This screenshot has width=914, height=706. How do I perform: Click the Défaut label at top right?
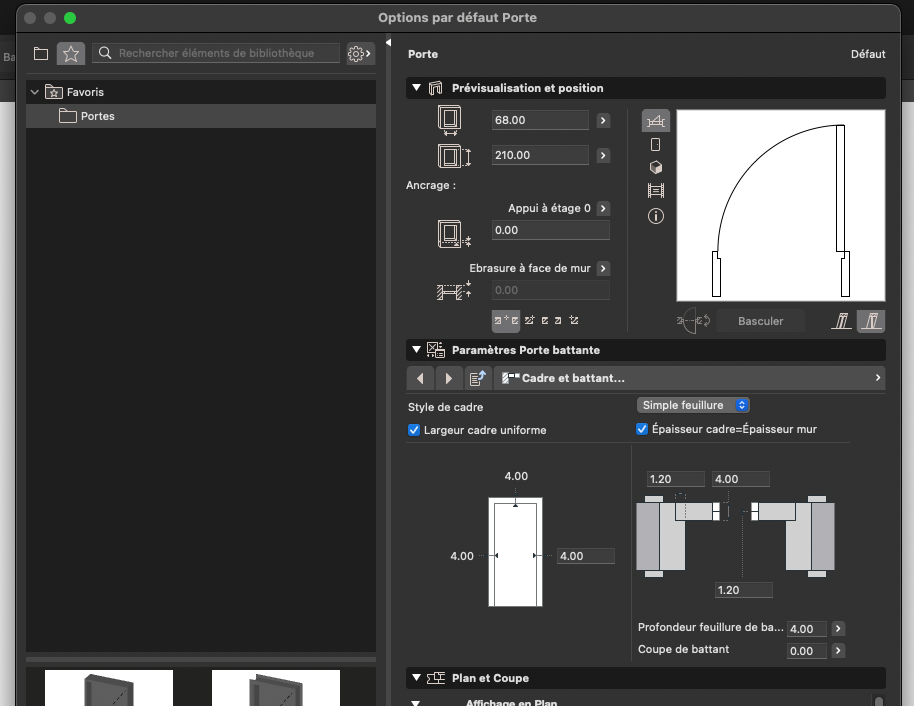point(867,54)
